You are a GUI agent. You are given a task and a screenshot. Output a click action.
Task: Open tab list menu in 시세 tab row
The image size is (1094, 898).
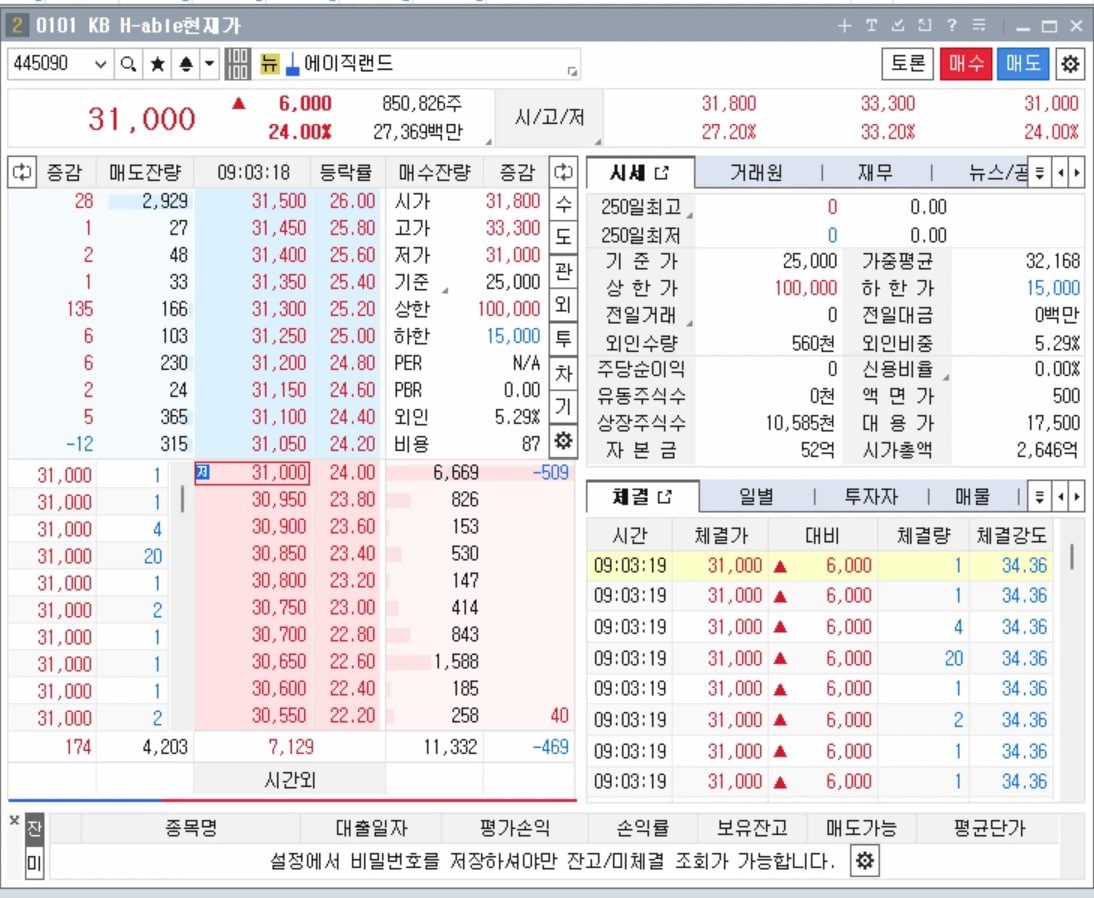tap(1040, 172)
